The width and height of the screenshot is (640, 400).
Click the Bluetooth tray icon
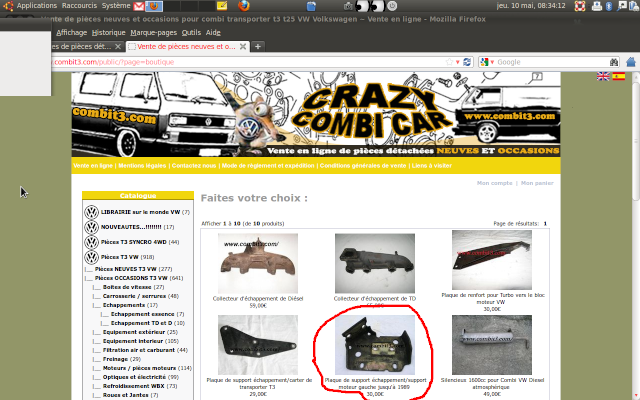coord(609,6)
